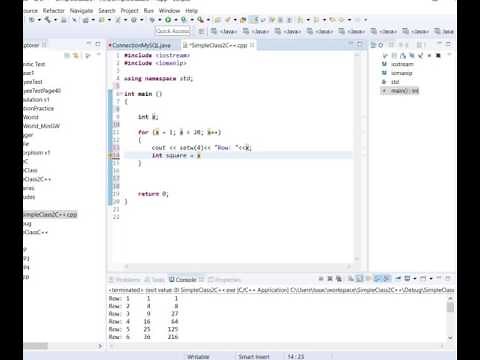The image size is (480, 360).
Task: Click the Smart Insert status bar field
Action: point(253,357)
